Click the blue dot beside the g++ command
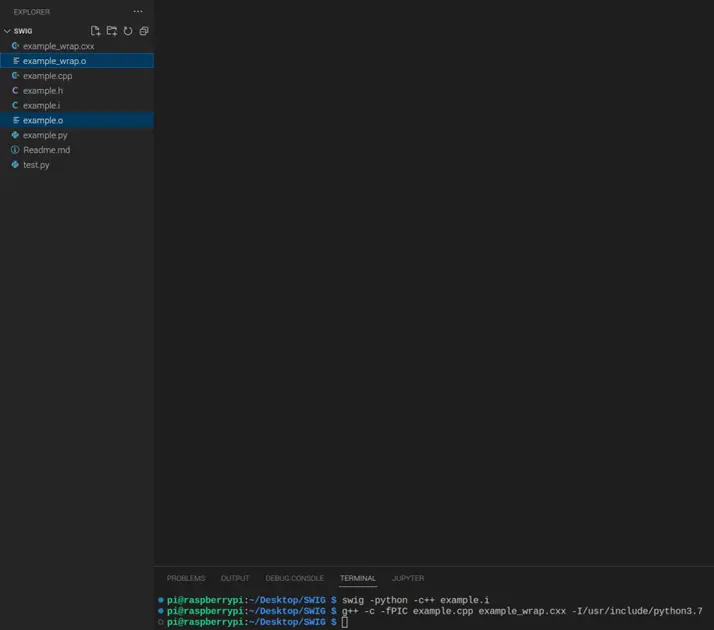Screen dimensions: 714x630 point(161,611)
